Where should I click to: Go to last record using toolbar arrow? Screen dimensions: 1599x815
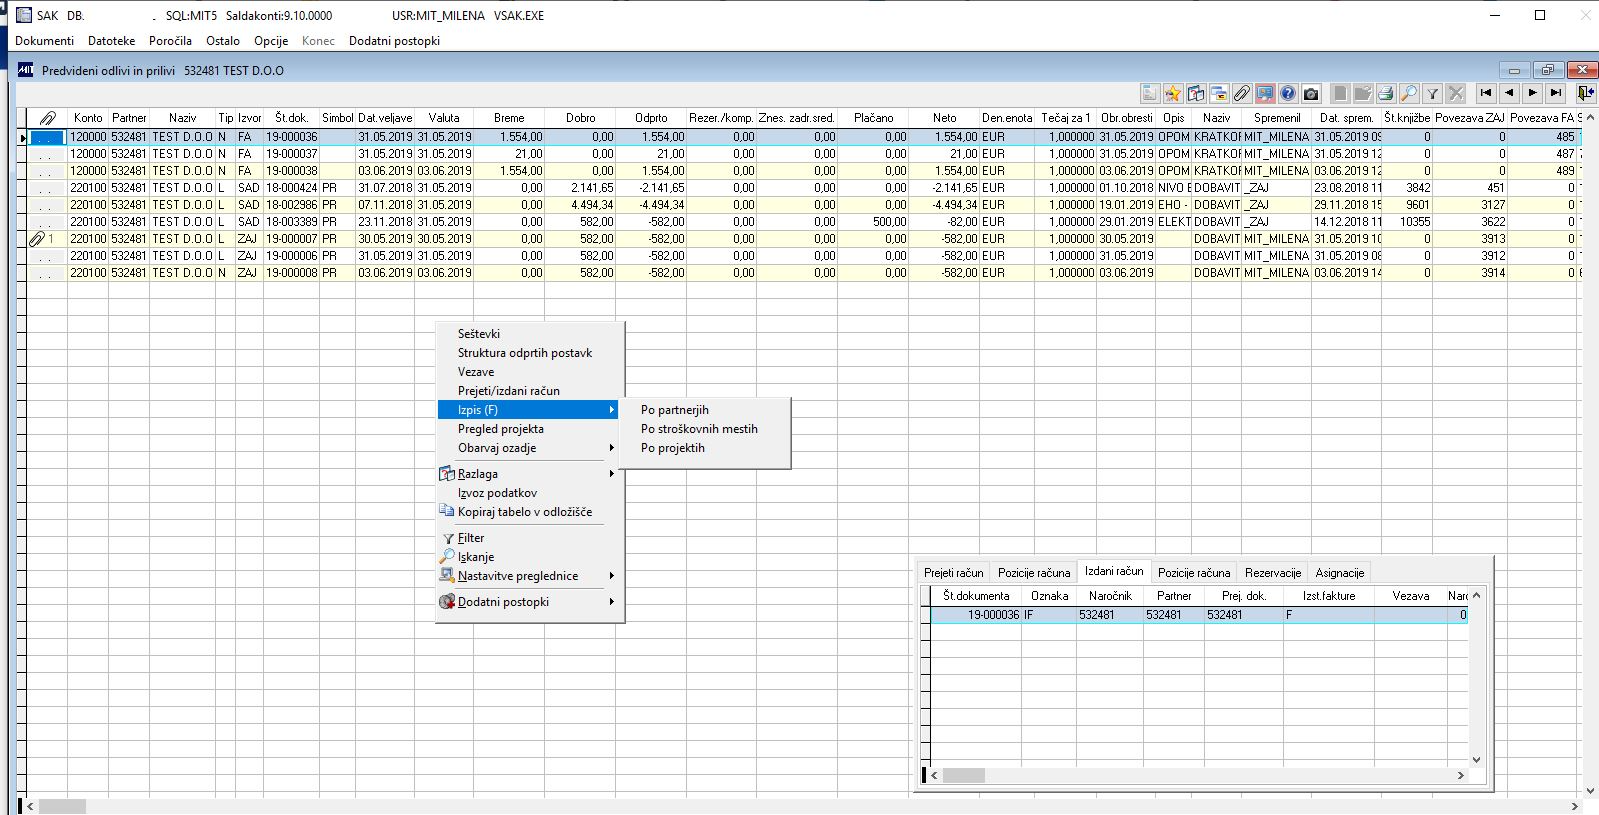(x=1555, y=93)
